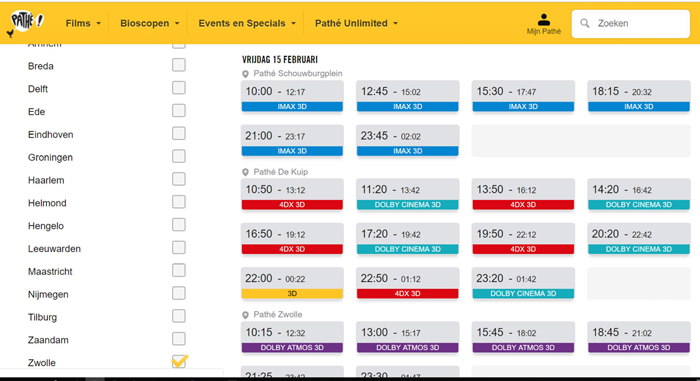The height and width of the screenshot is (381, 700).
Task: Click location pin beside Pathé De Kuip
Action: 245,172
